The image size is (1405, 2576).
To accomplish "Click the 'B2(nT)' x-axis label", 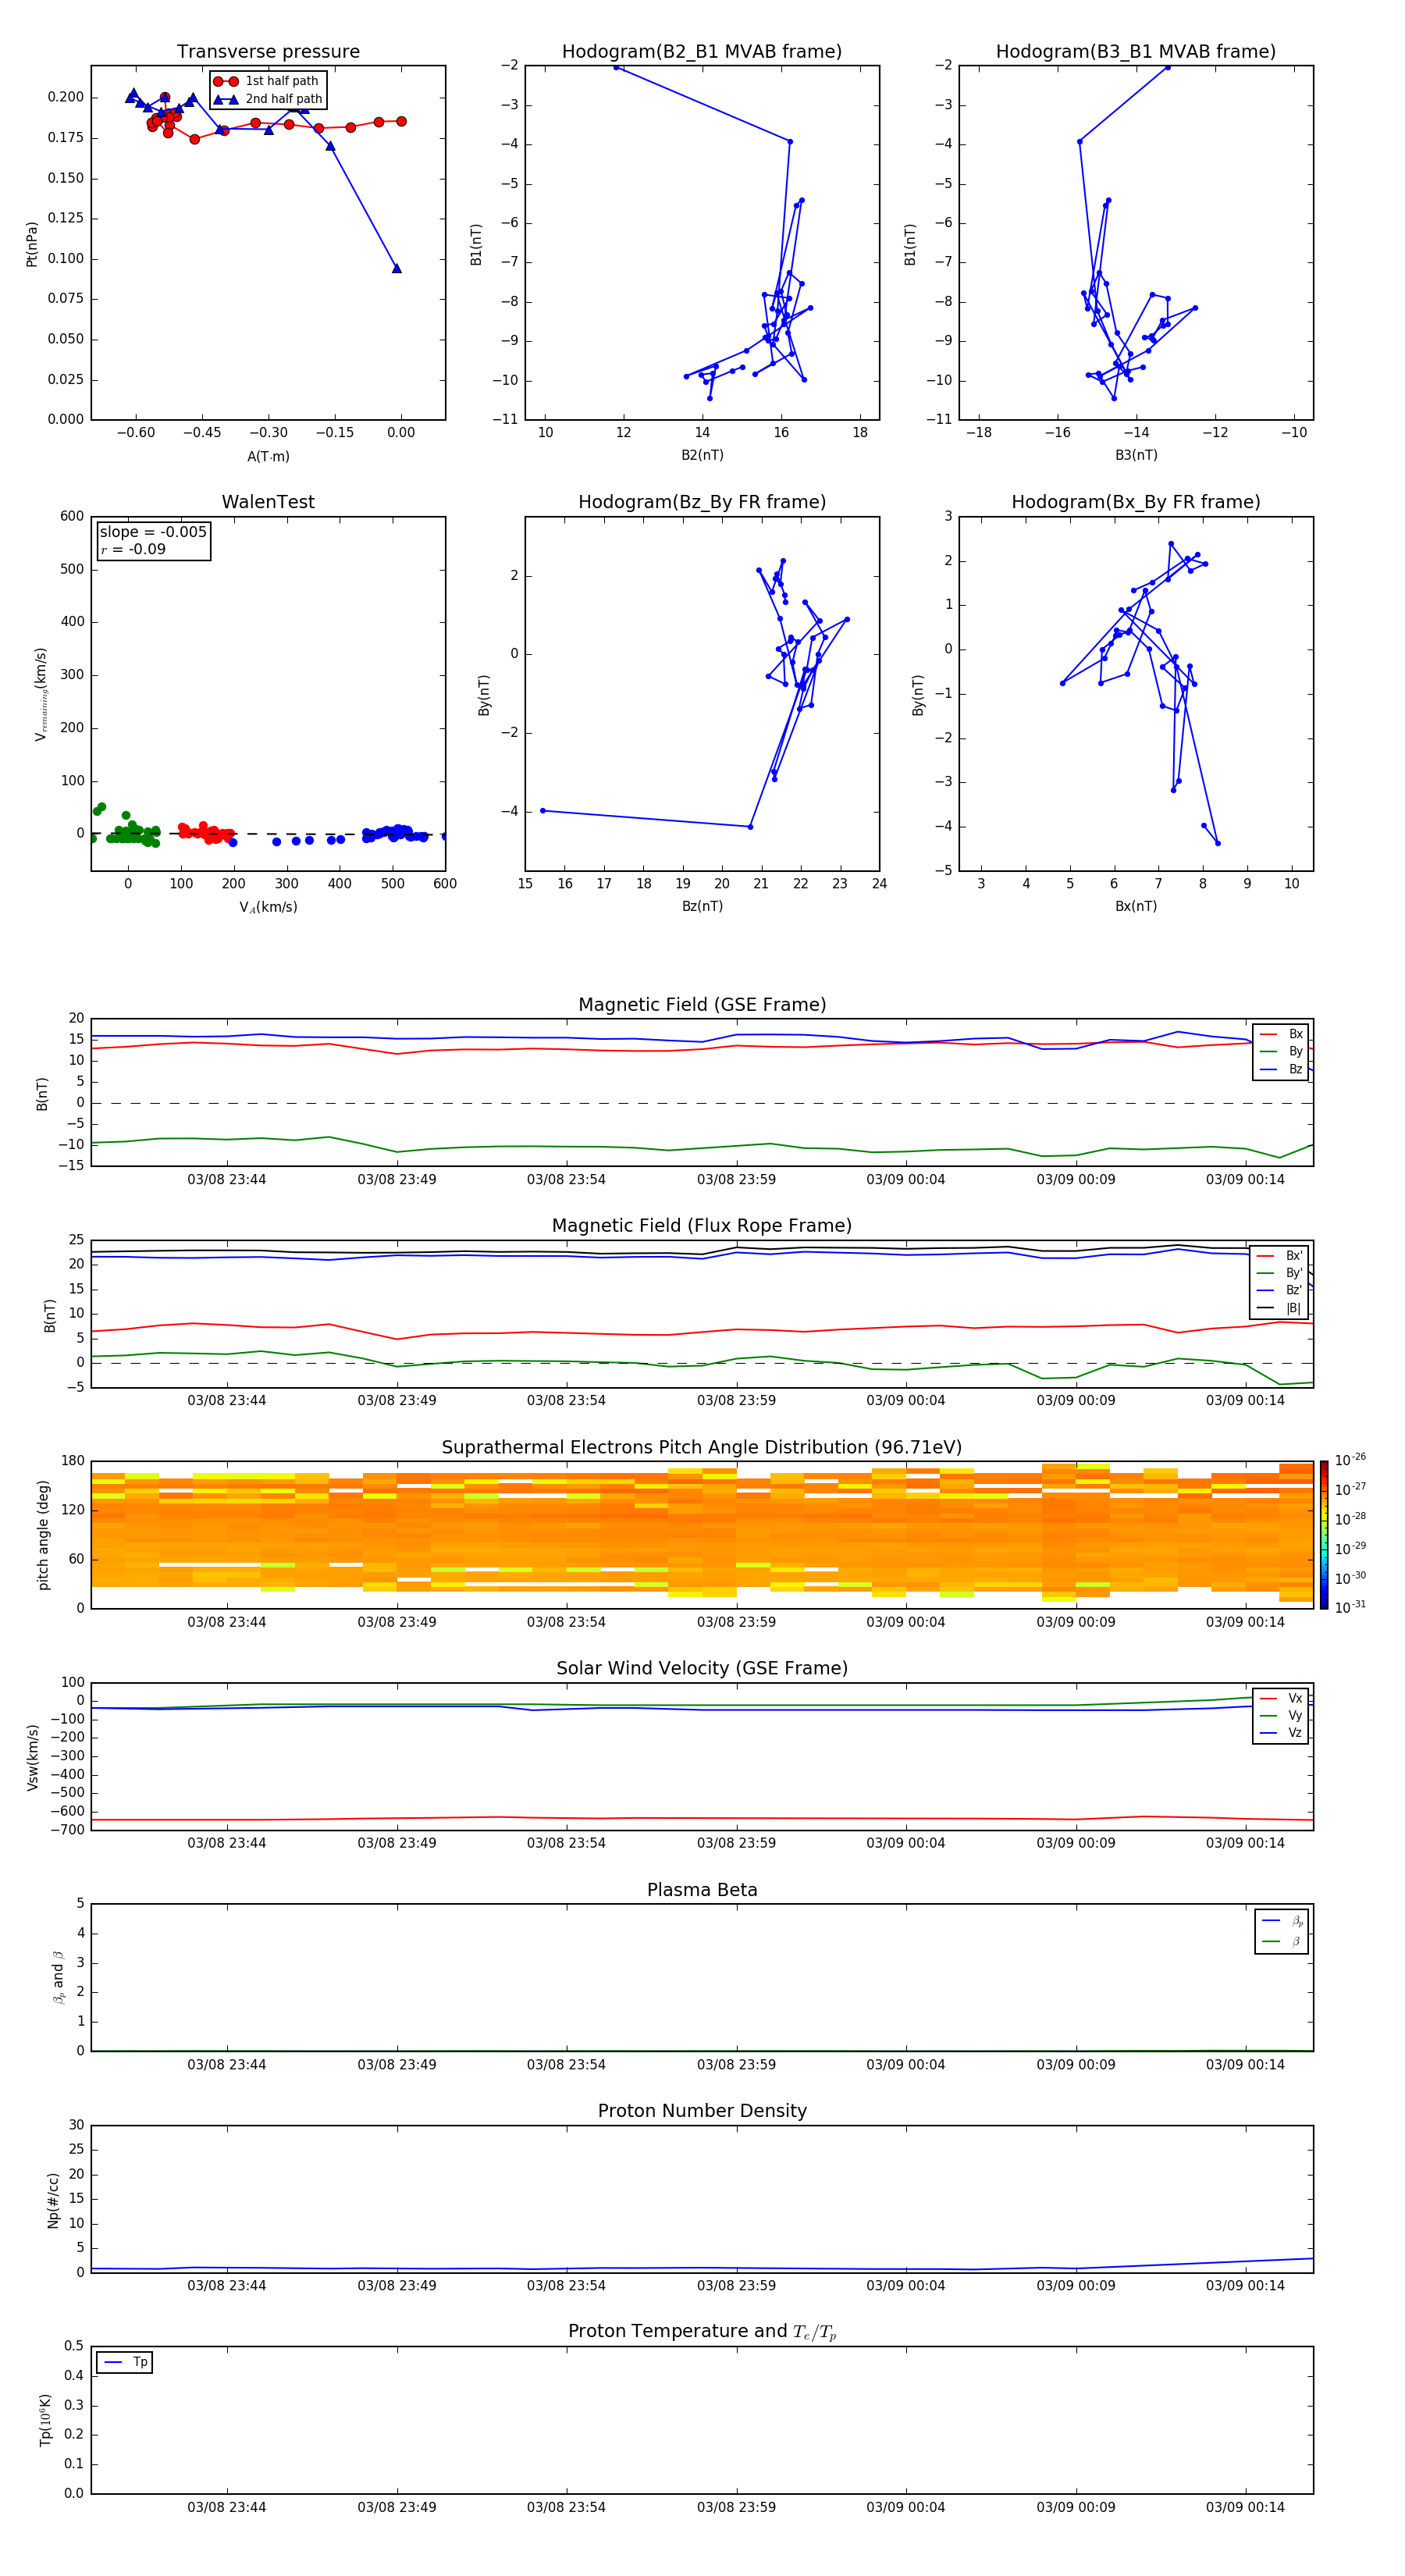I will (702, 455).
